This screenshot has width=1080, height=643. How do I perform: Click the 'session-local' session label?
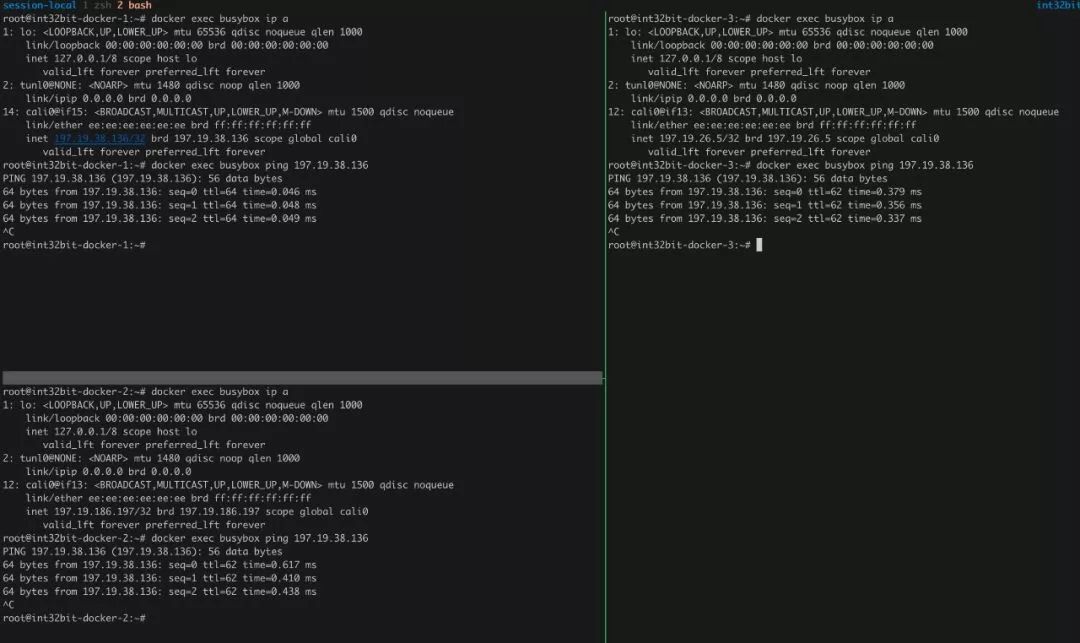click(x=40, y=6)
